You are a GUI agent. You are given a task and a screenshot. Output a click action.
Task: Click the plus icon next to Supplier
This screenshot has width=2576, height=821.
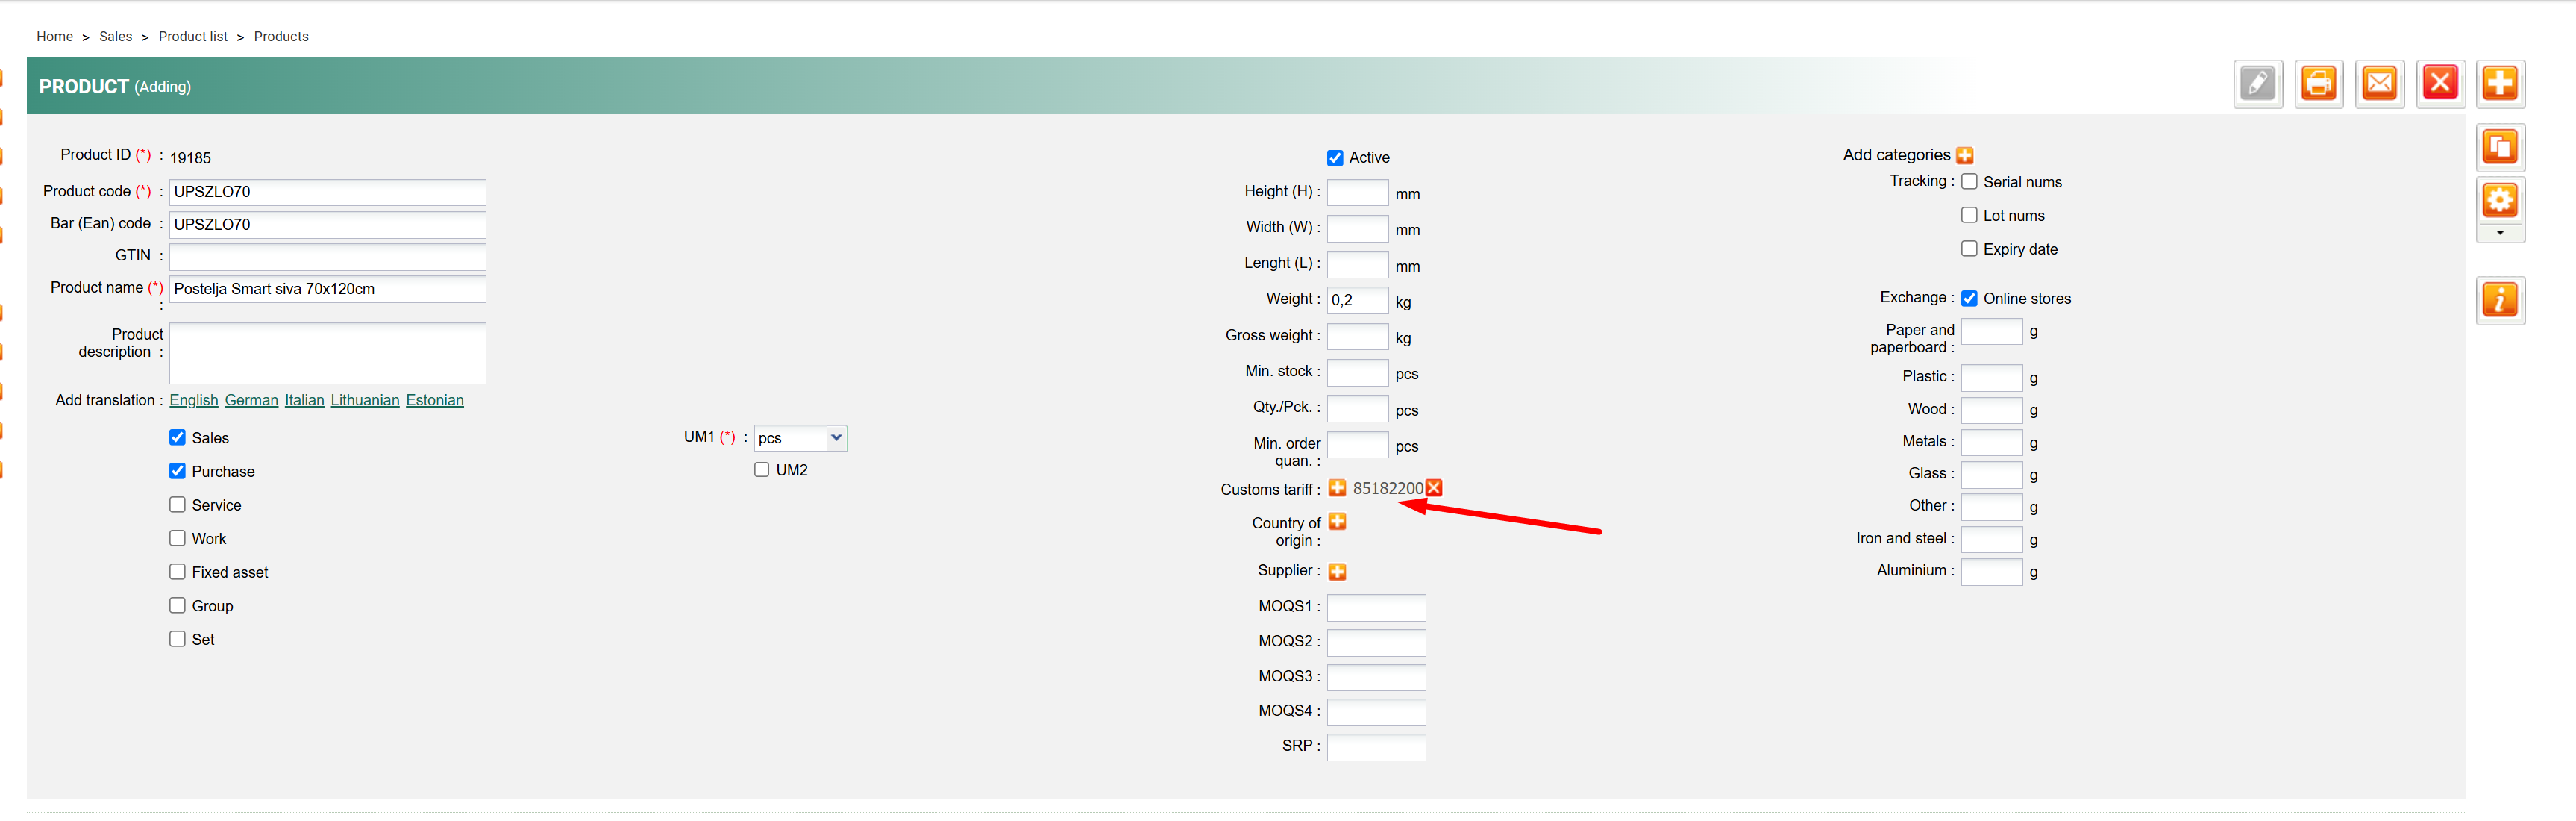pos(1337,572)
